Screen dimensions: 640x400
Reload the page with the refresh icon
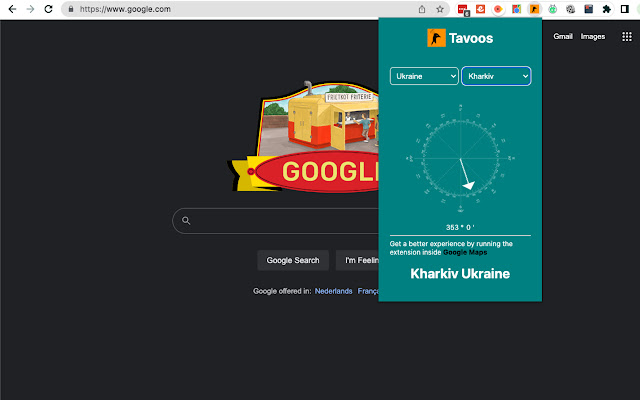[x=48, y=9]
